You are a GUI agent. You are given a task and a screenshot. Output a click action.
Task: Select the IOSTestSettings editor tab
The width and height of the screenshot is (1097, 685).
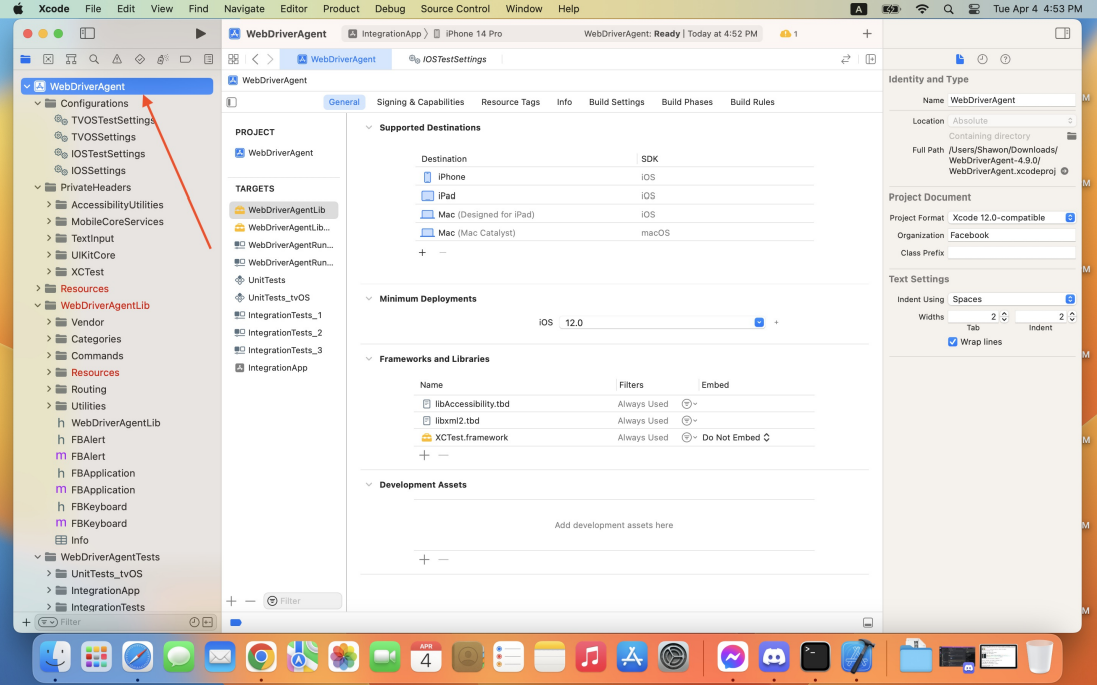point(448,59)
